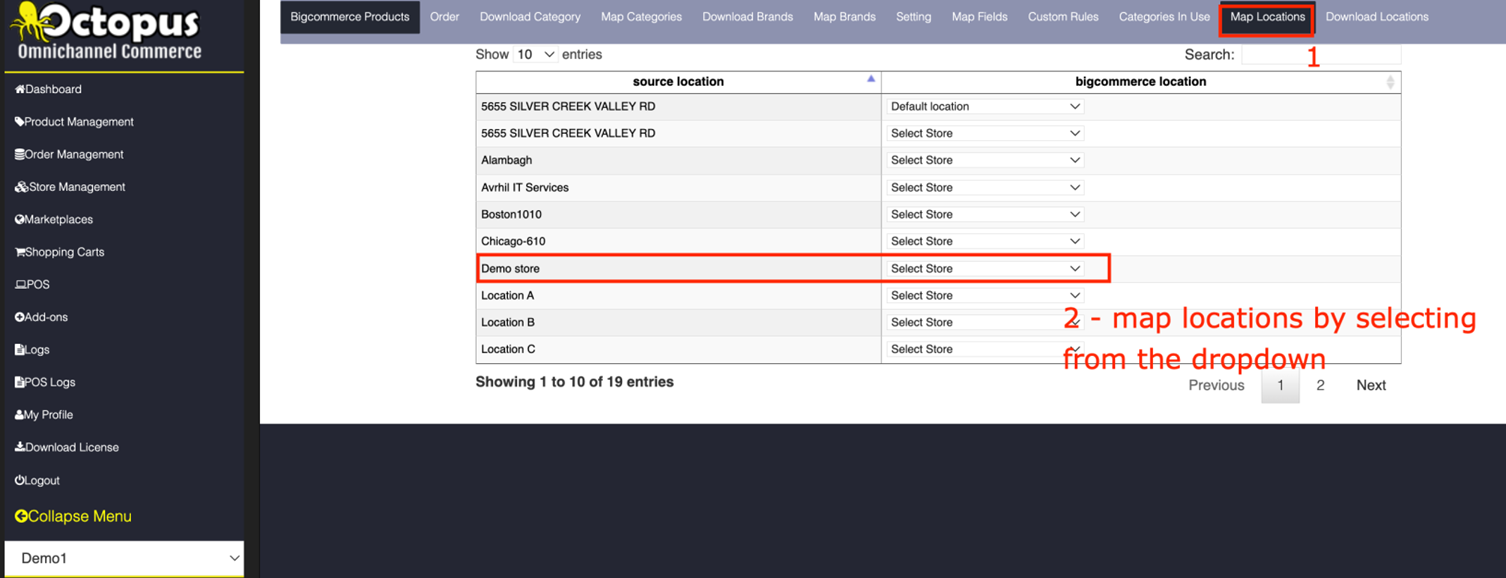Viewport: 1506px width, 578px height.
Task: Click the globe icon beside Marketplaces
Action: click(x=20, y=220)
